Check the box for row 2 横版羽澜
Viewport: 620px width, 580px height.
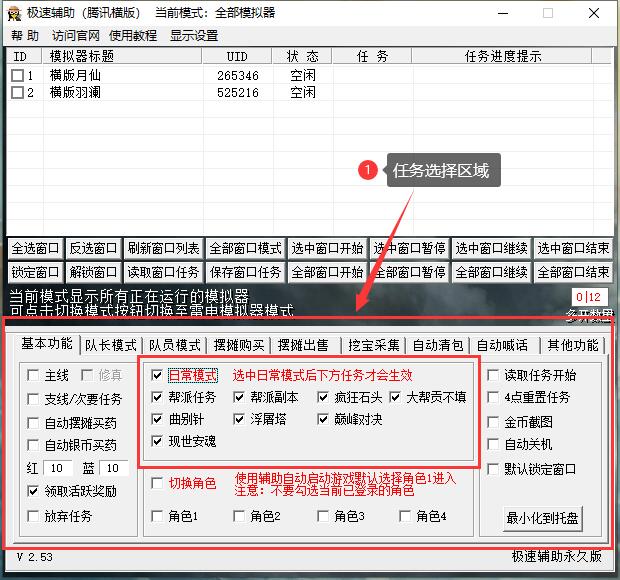pyautogui.click(x=17, y=93)
